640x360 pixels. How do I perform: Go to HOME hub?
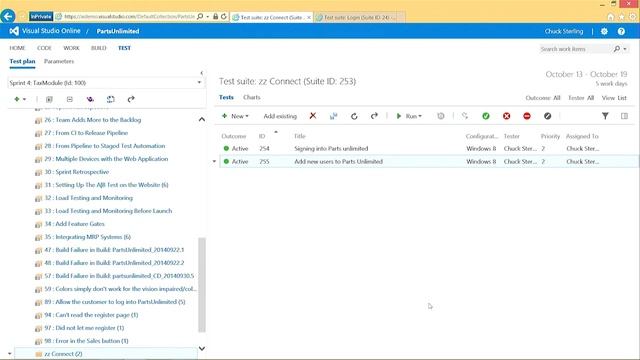point(17,48)
